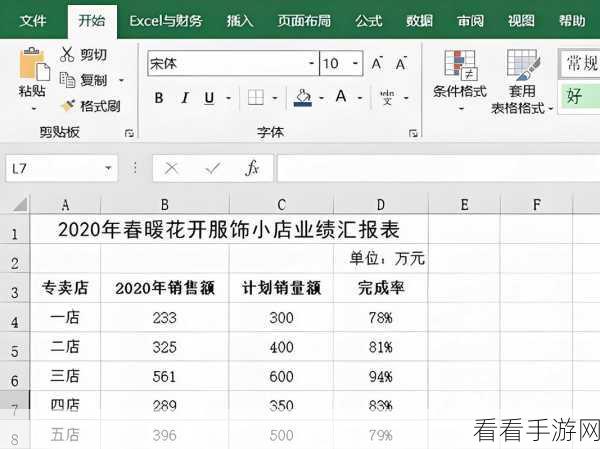The image size is (600, 449).
Task: Apply the 常规 cell style
Action: [580, 63]
